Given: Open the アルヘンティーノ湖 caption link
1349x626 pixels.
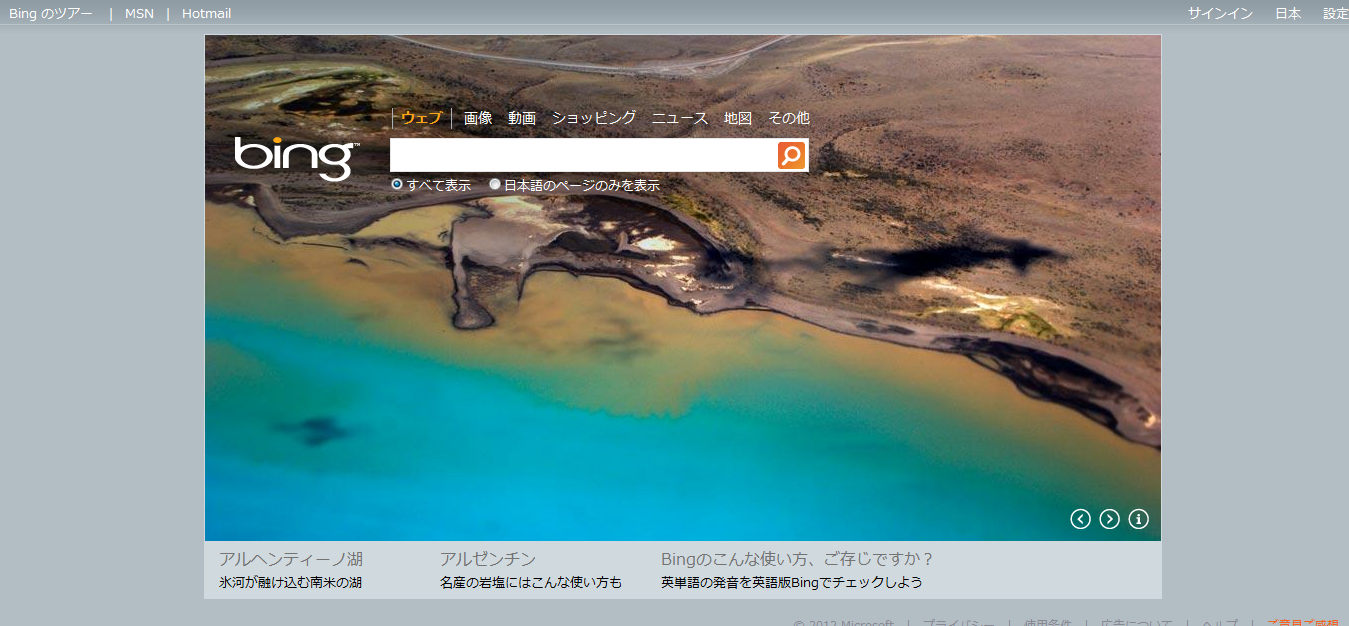Looking at the screenshot, I should [x=290, y=559].
